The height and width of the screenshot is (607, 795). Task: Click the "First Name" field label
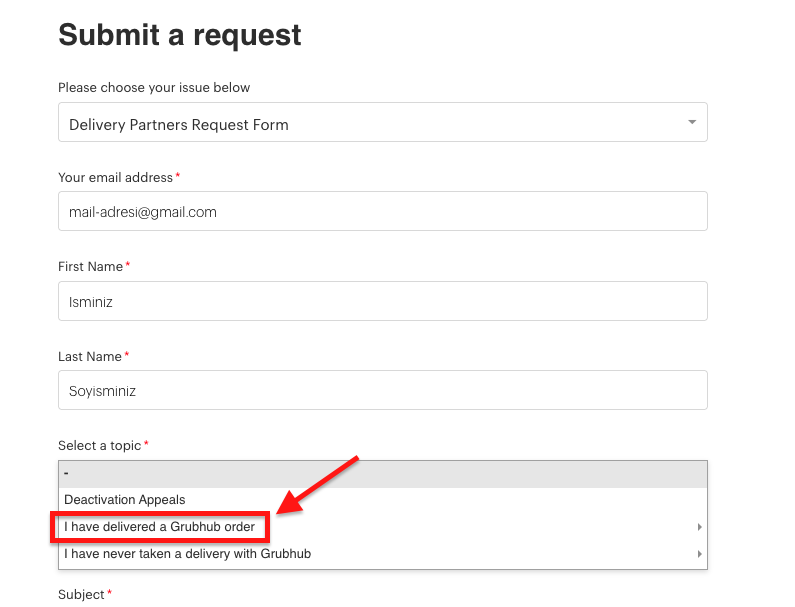coord(90,267)
